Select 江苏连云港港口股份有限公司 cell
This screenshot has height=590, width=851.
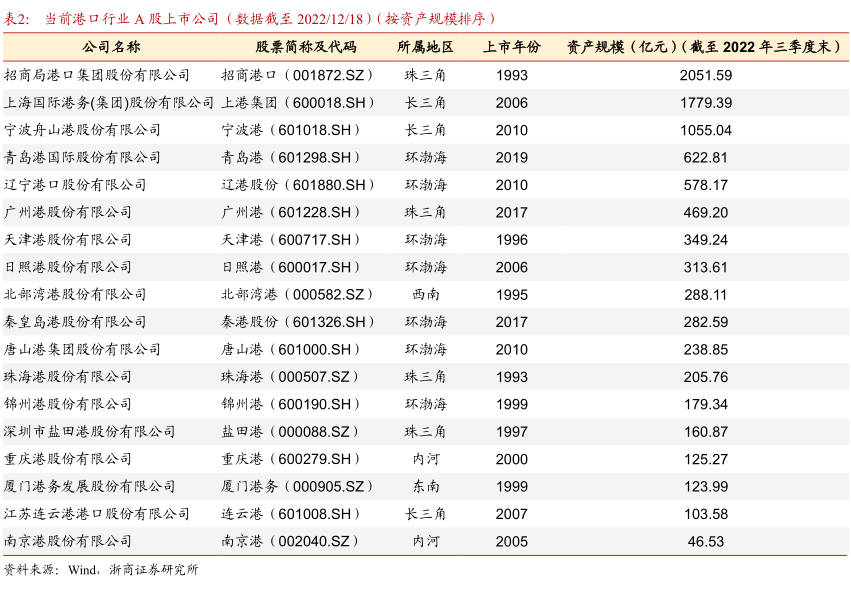pyautogui.click(x=97, y=513)
